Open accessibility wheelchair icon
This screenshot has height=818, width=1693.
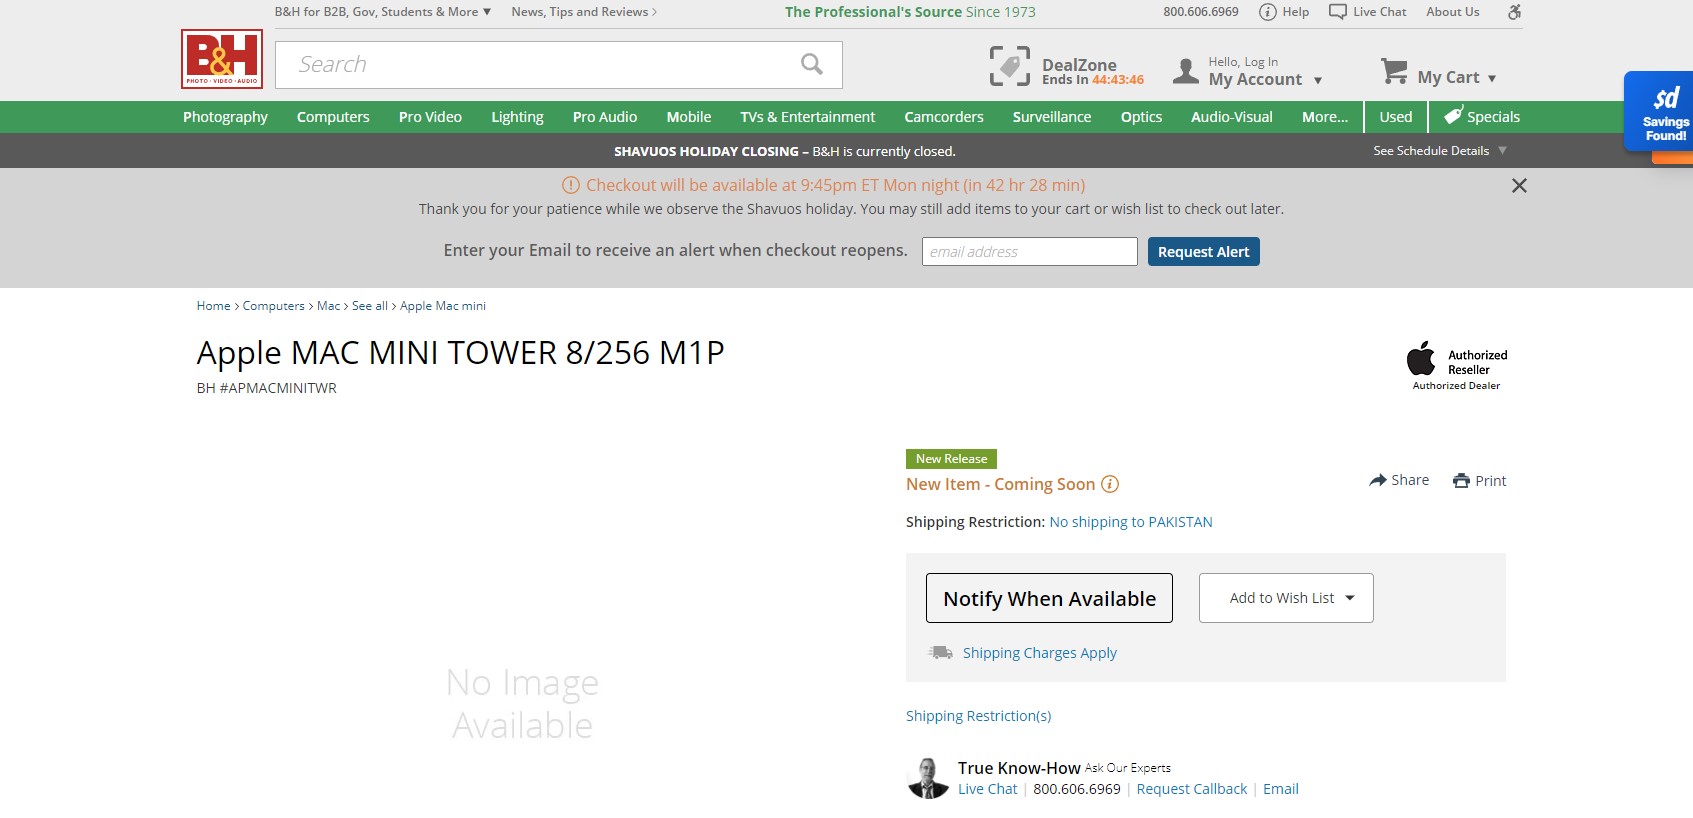point(1515,12)
